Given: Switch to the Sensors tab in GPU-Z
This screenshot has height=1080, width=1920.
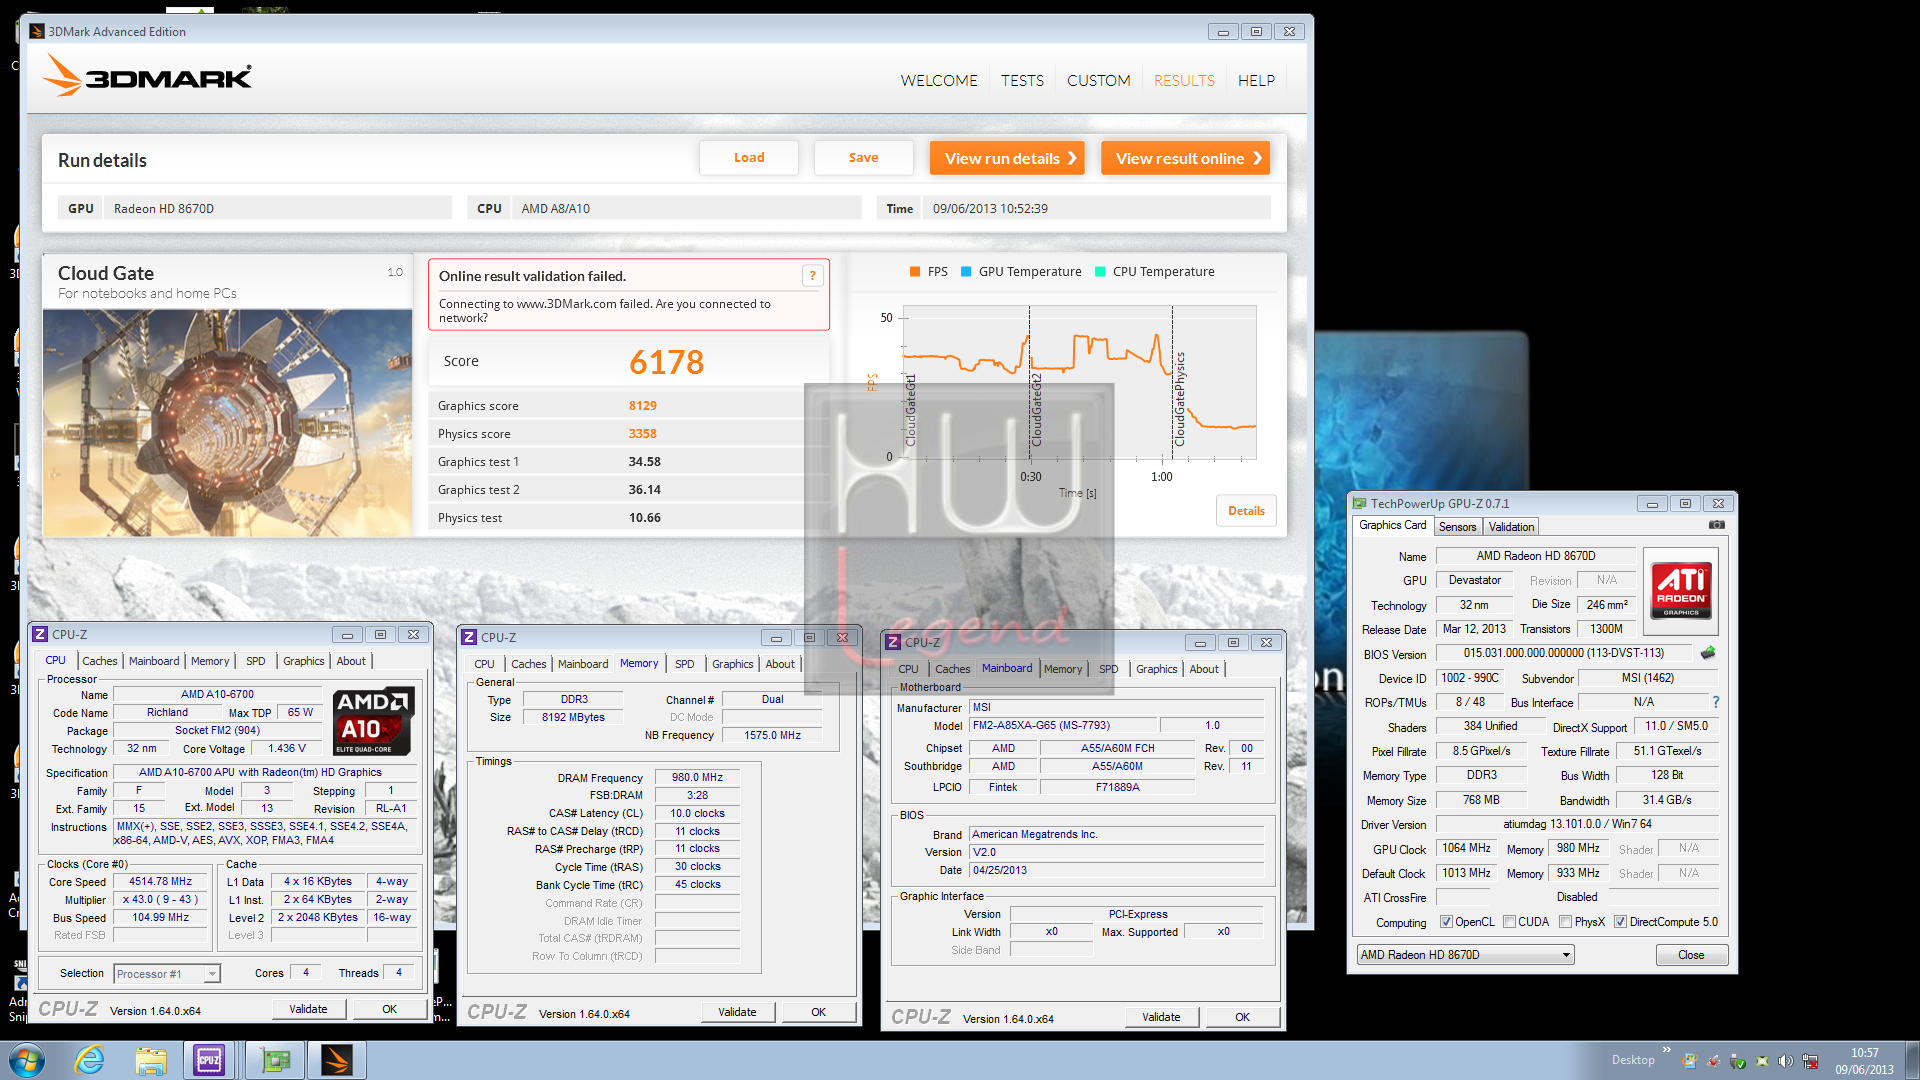Looking at the screenshot, I should pos(1457,527).
